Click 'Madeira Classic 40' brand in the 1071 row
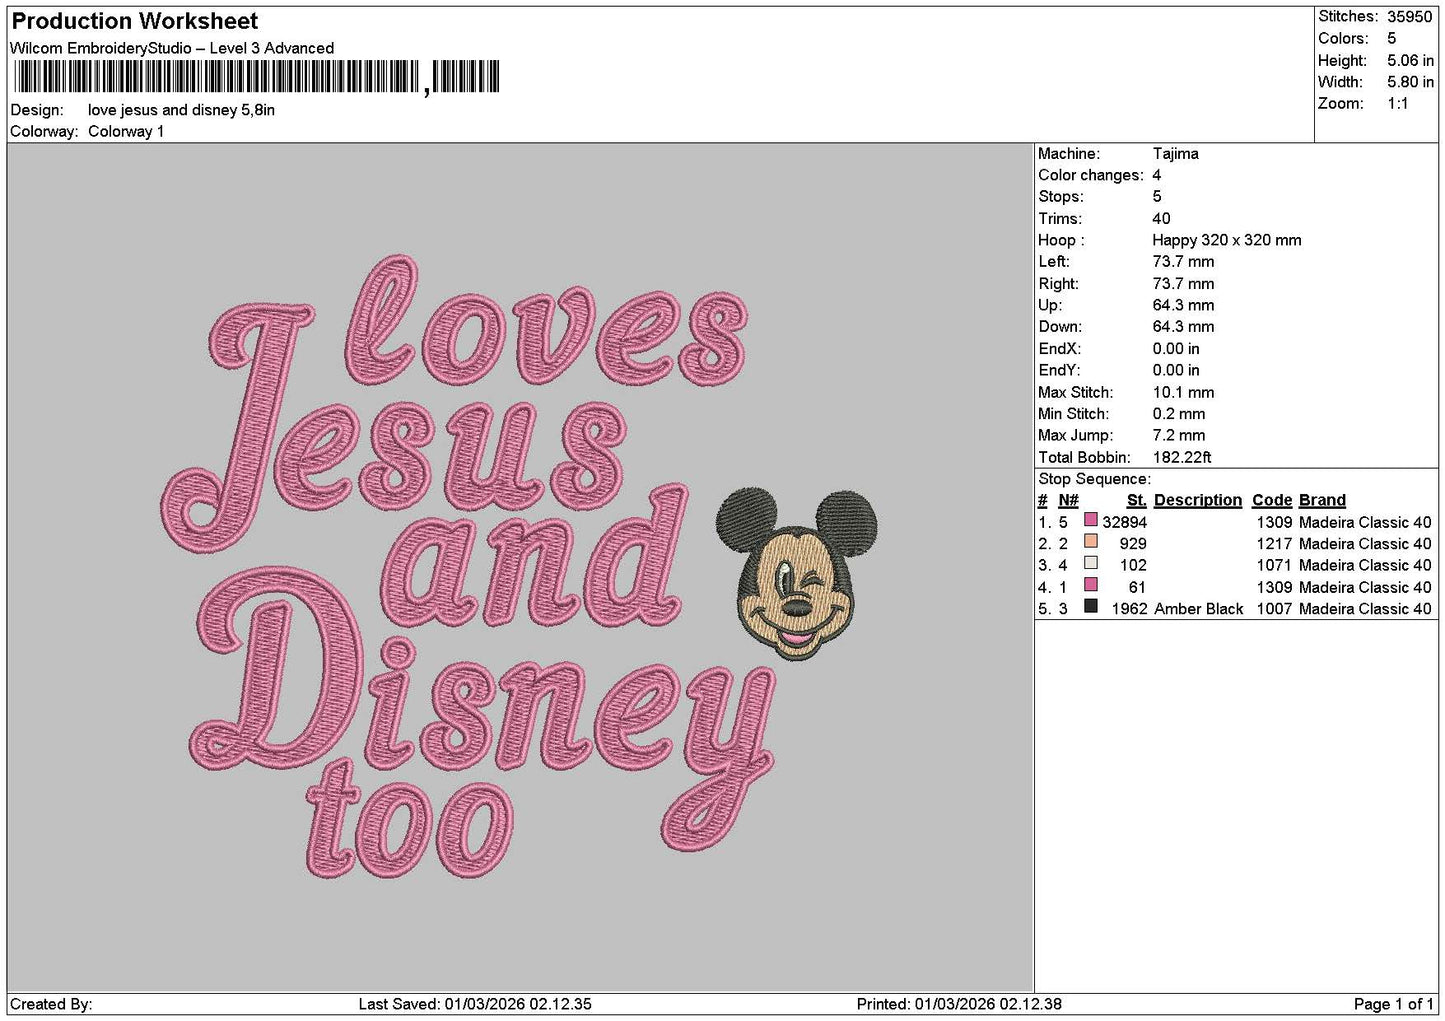This screenshot has width=1445, height=1021. tap(1365, 565)
